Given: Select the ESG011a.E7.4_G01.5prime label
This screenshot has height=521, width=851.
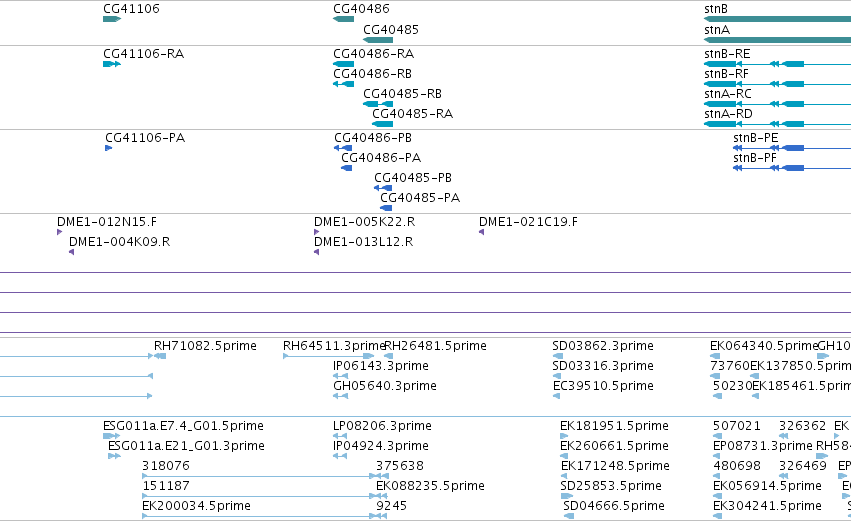Looking at the screenshot, I should (183, 426).
